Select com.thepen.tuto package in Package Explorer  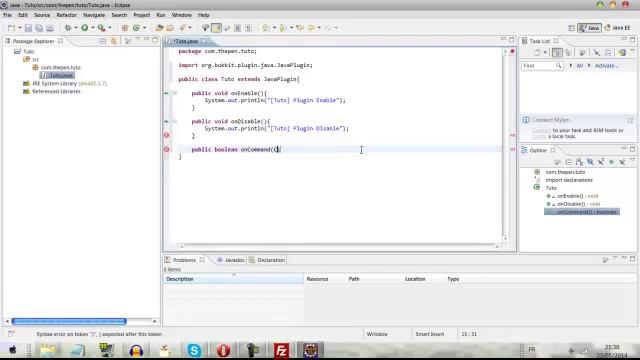57,67
